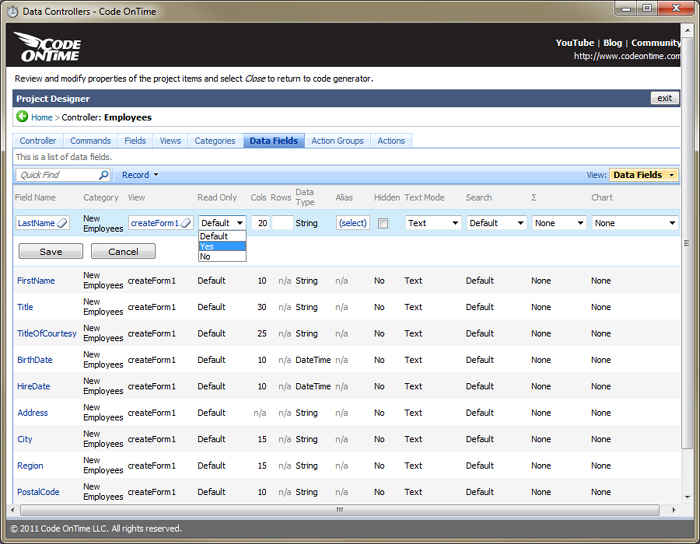Click the empty Rows input field
Image resolution: width=700 pixels, height=544 pixels.
click(282, 223)
